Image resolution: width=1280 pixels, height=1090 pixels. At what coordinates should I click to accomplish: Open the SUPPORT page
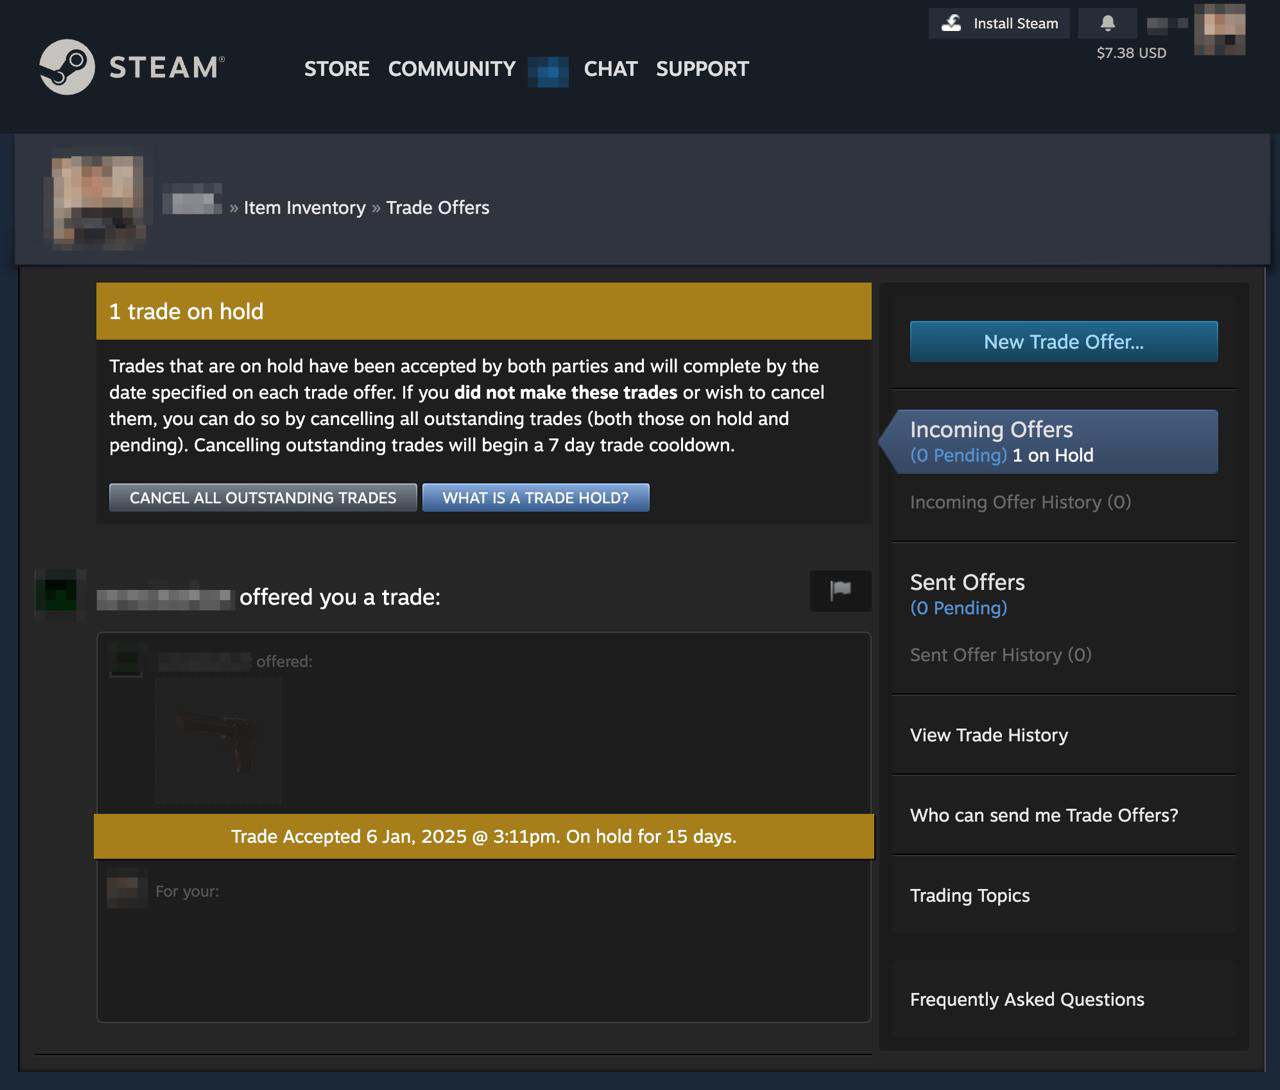tap(702, 69)
